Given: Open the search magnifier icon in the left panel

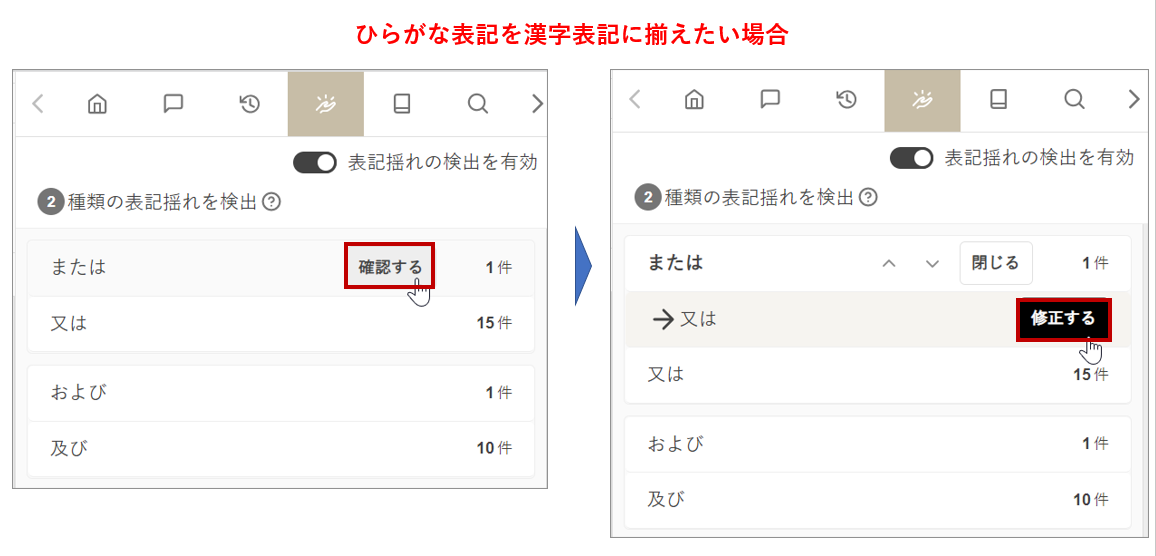Looking at the screenshot, I should (x=478, y=104).
